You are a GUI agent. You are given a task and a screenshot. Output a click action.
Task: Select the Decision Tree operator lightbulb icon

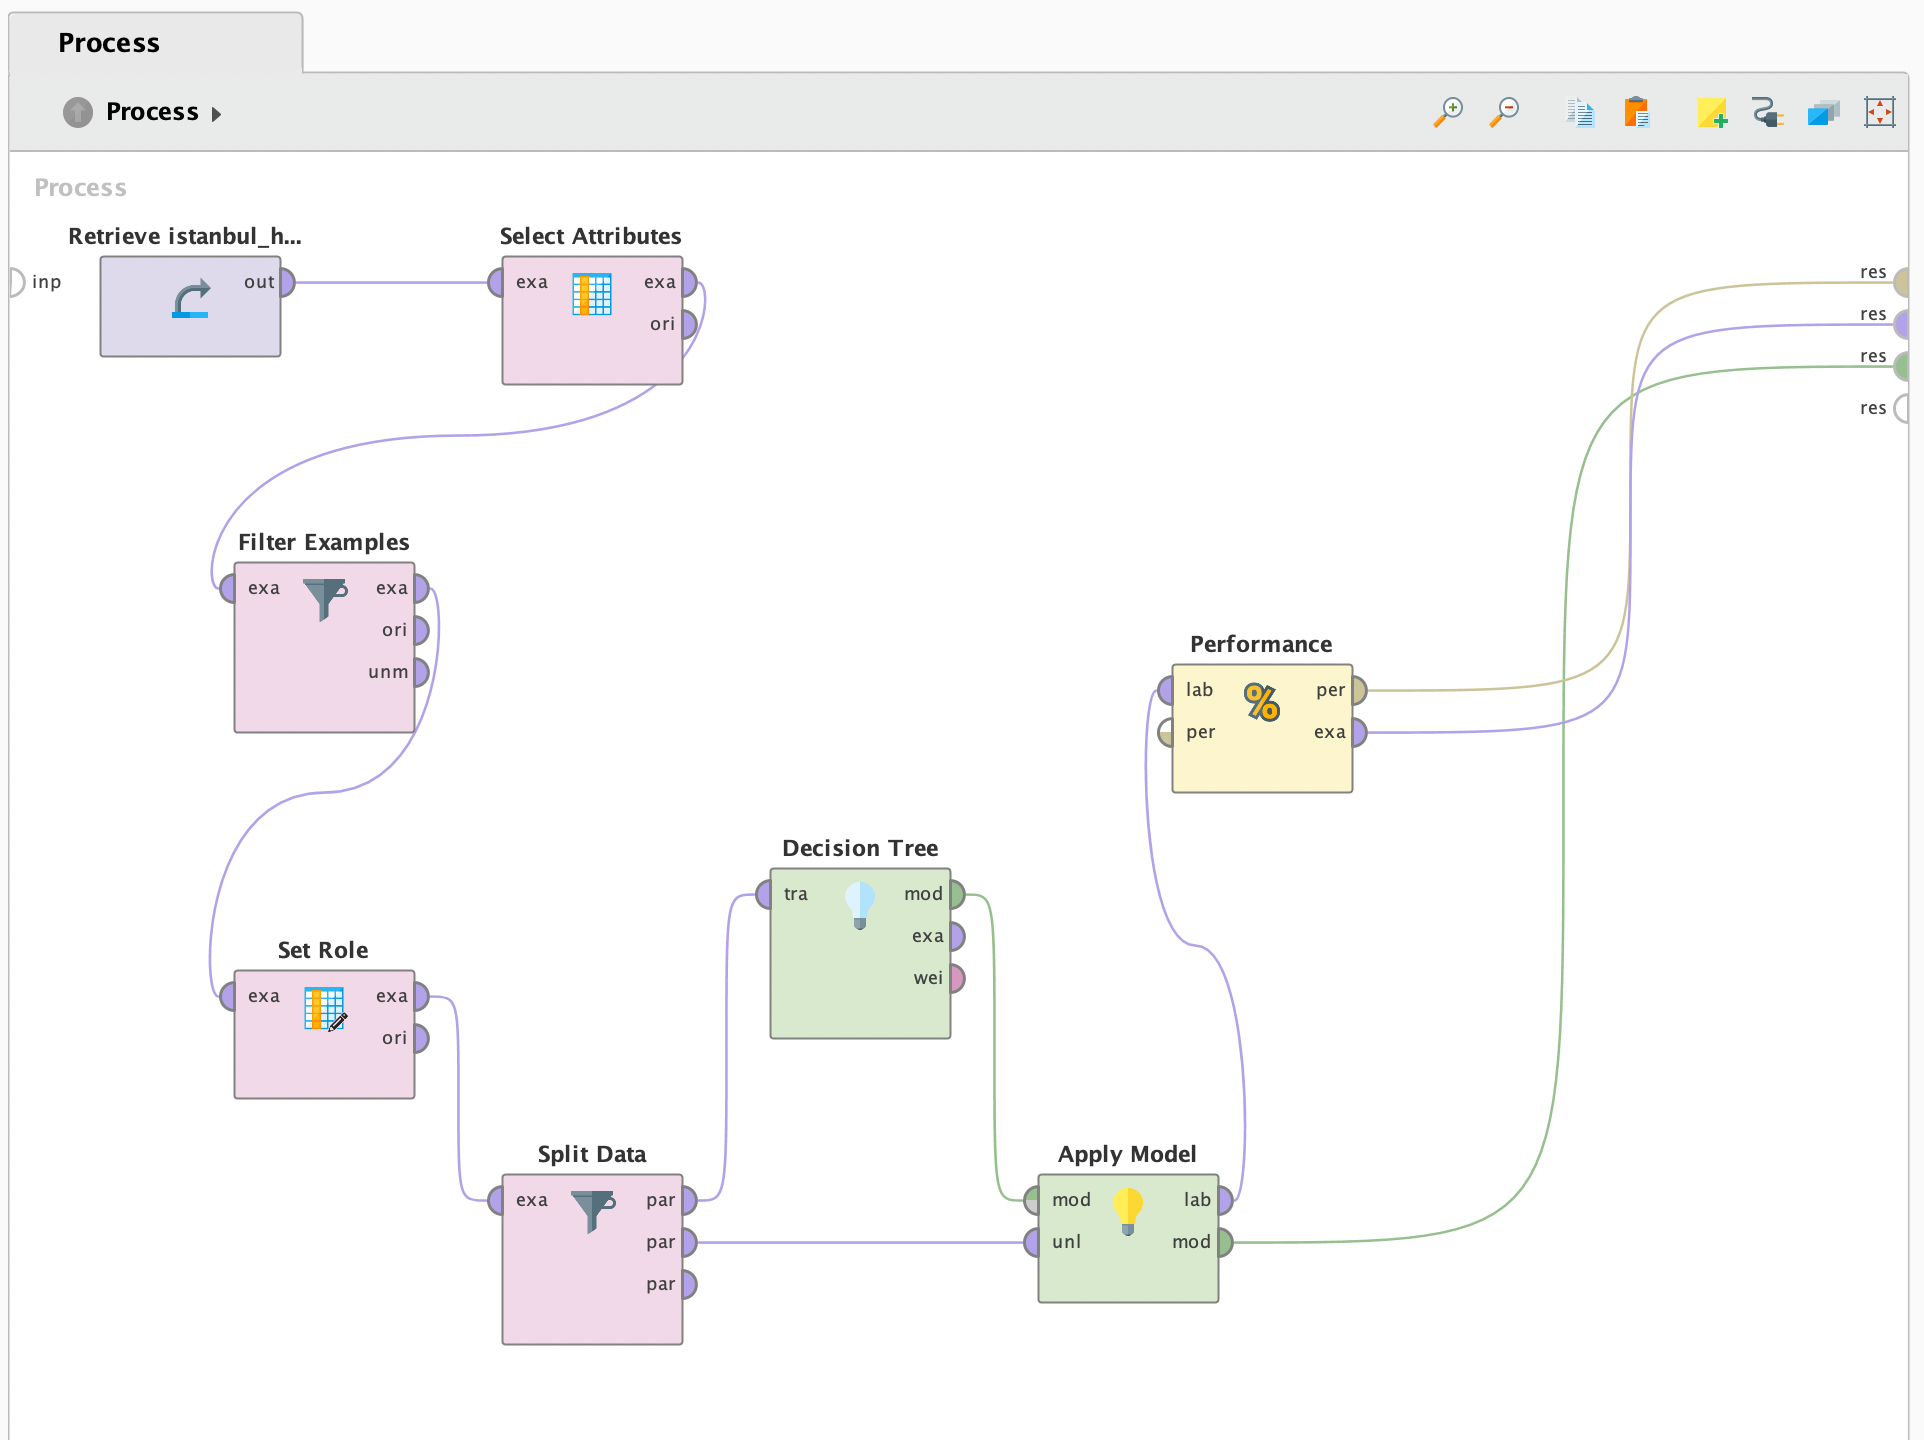[860, 904]
